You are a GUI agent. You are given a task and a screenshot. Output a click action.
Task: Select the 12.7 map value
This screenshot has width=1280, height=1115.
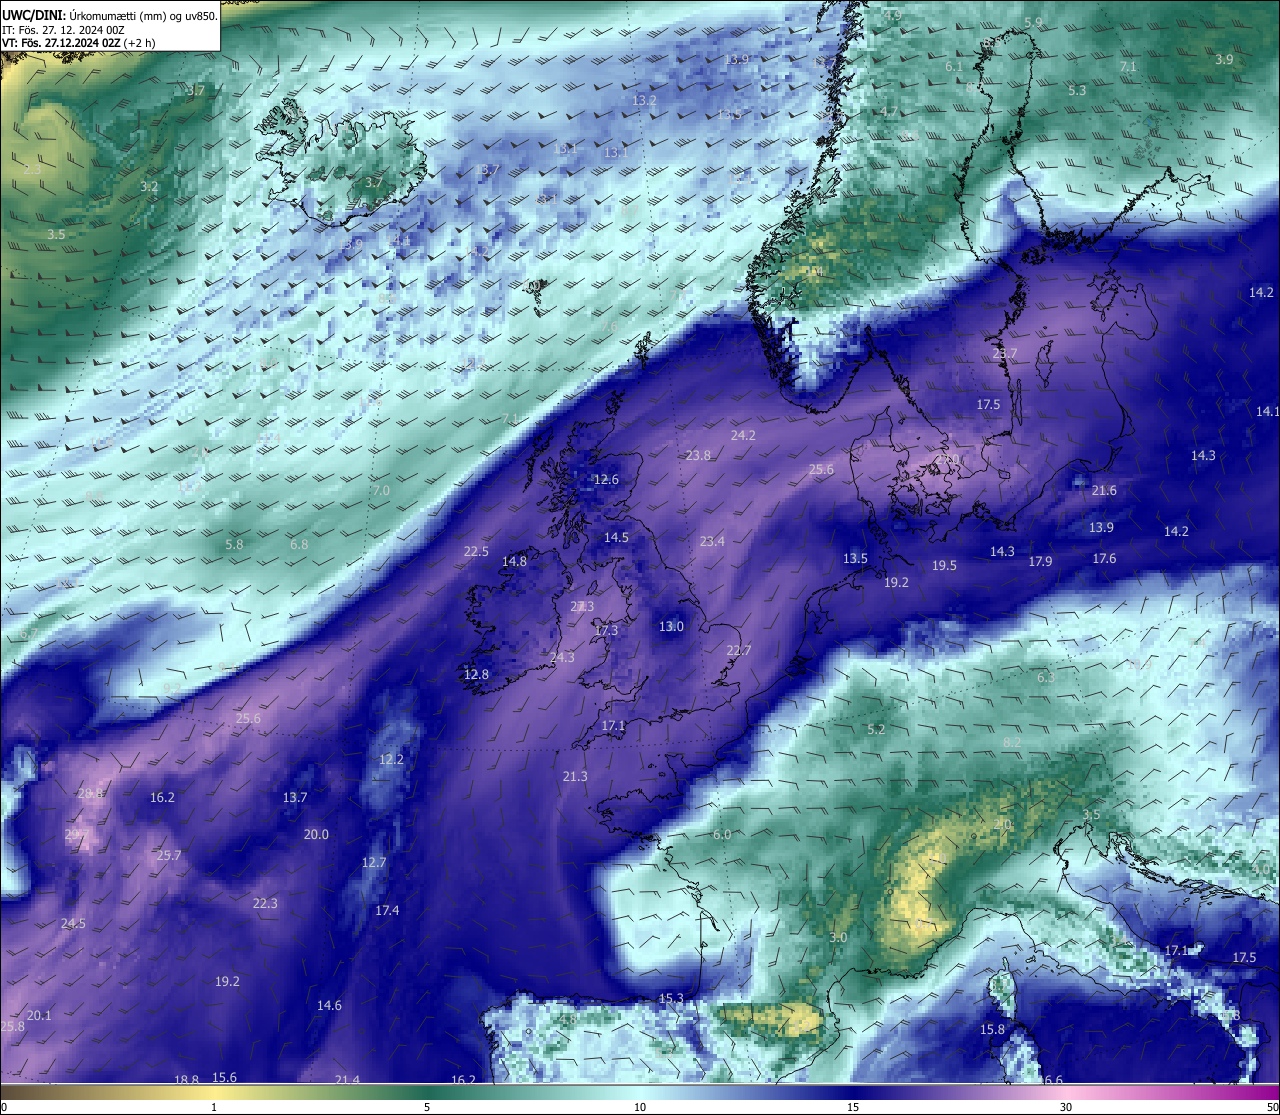373,863
